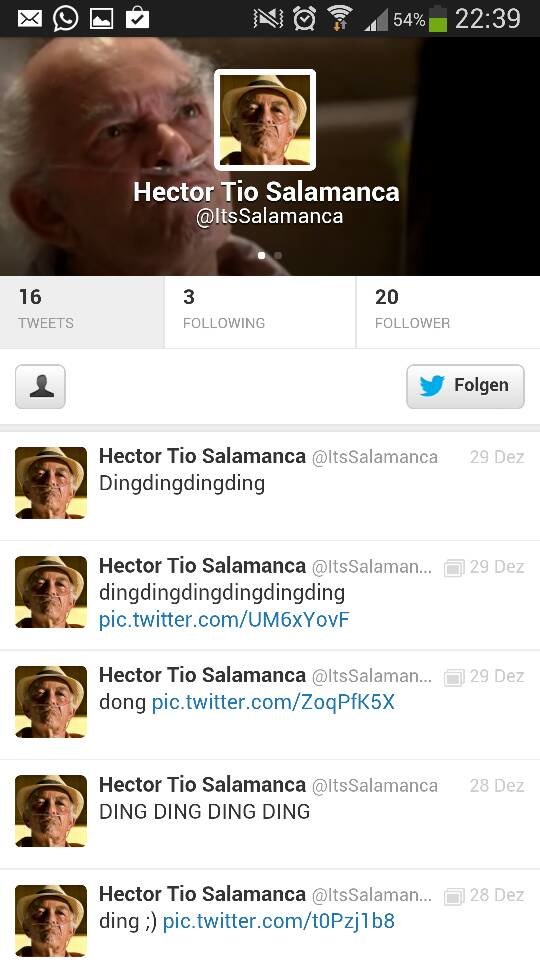The height and width of the screenshot is (960, 540).
Task: Open the mail notification icon in status bar
Action: (29, 18)
